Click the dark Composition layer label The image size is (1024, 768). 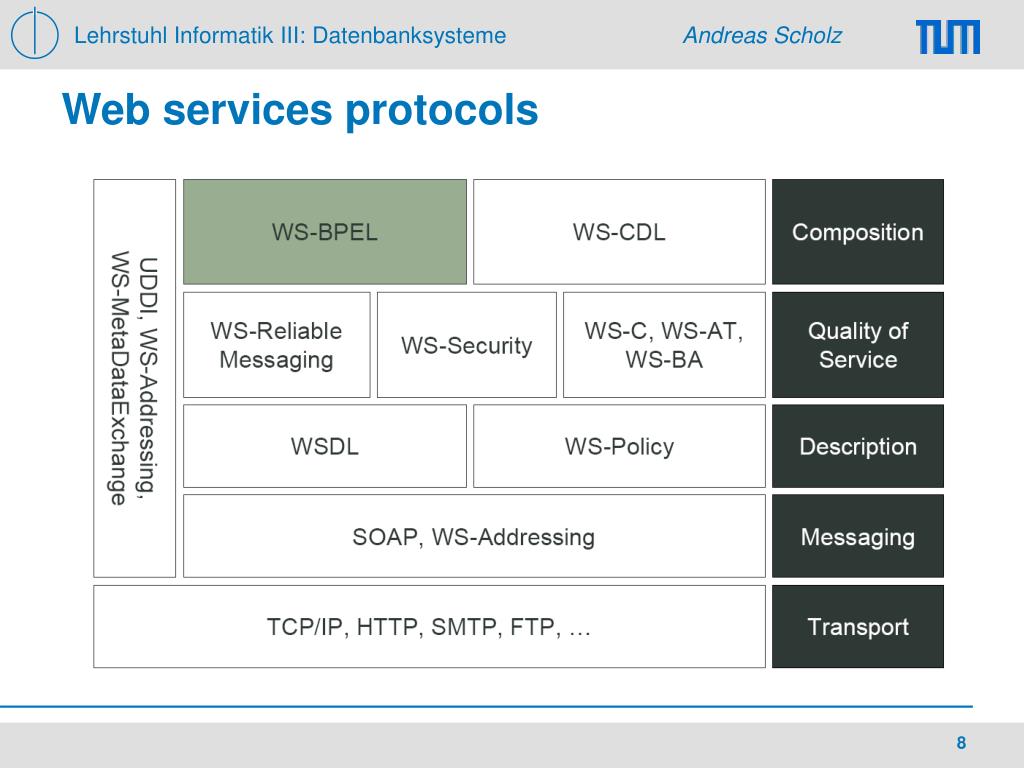point(857,232)
